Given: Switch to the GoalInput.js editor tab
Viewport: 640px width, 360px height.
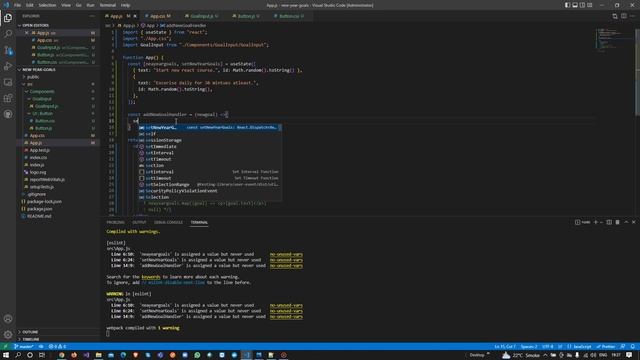Looking at the screenshot, I should point(202,16).
